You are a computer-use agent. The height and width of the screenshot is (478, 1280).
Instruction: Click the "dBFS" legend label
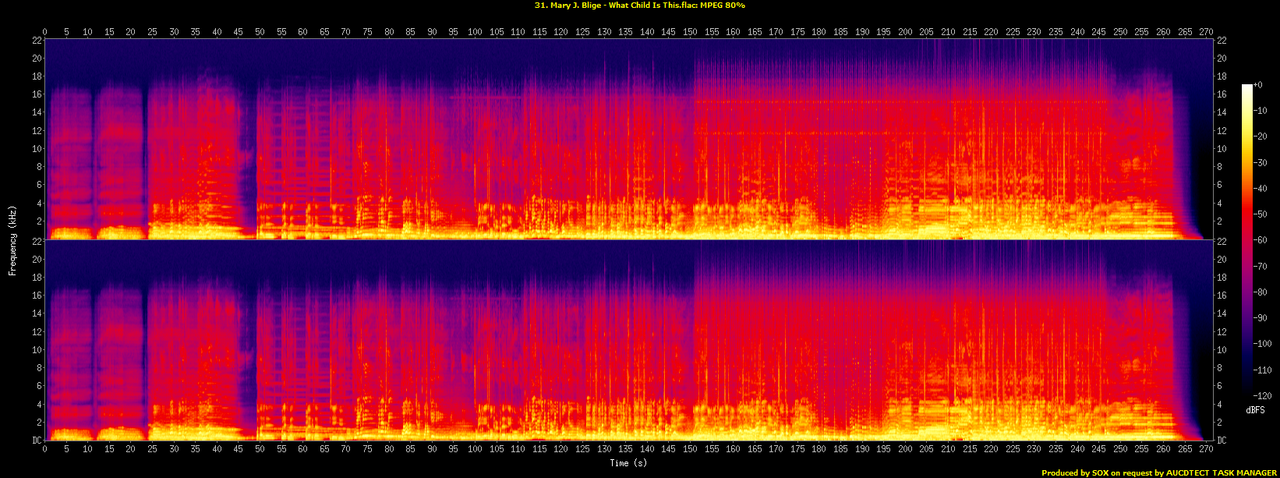tap(1254, 410)
